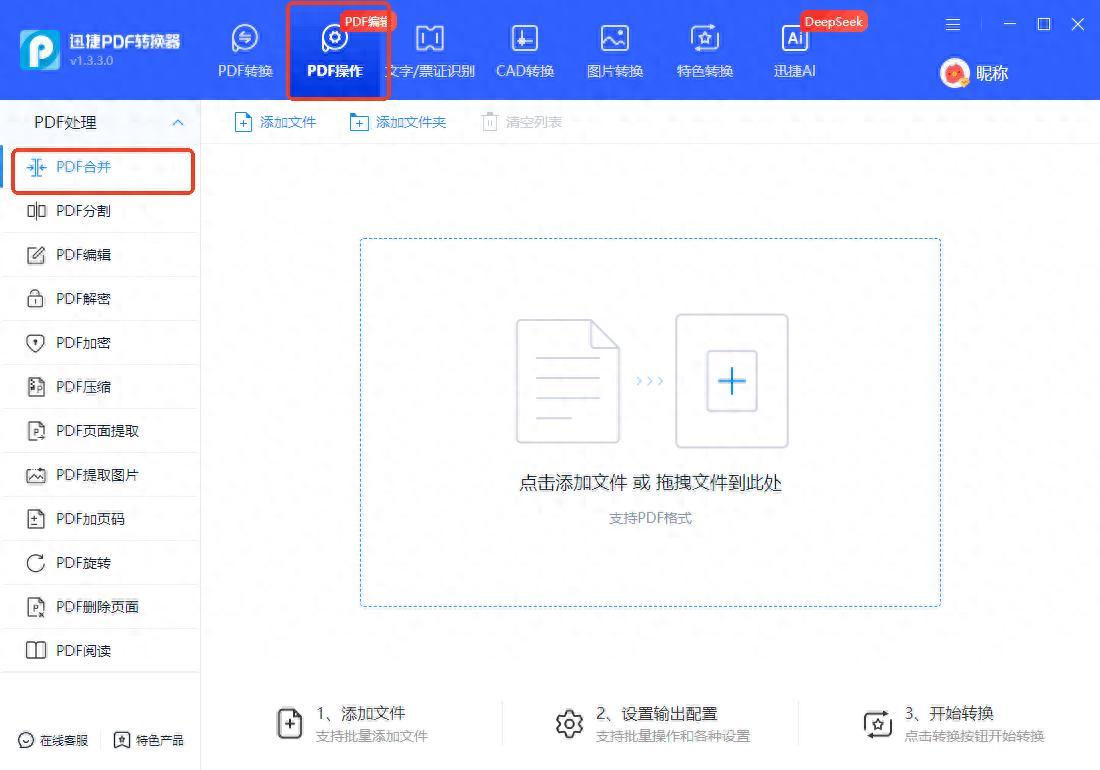Open 特色转换 star icon
The image size is (1100, 770).
pyautogui.click(x=705, y=39)
